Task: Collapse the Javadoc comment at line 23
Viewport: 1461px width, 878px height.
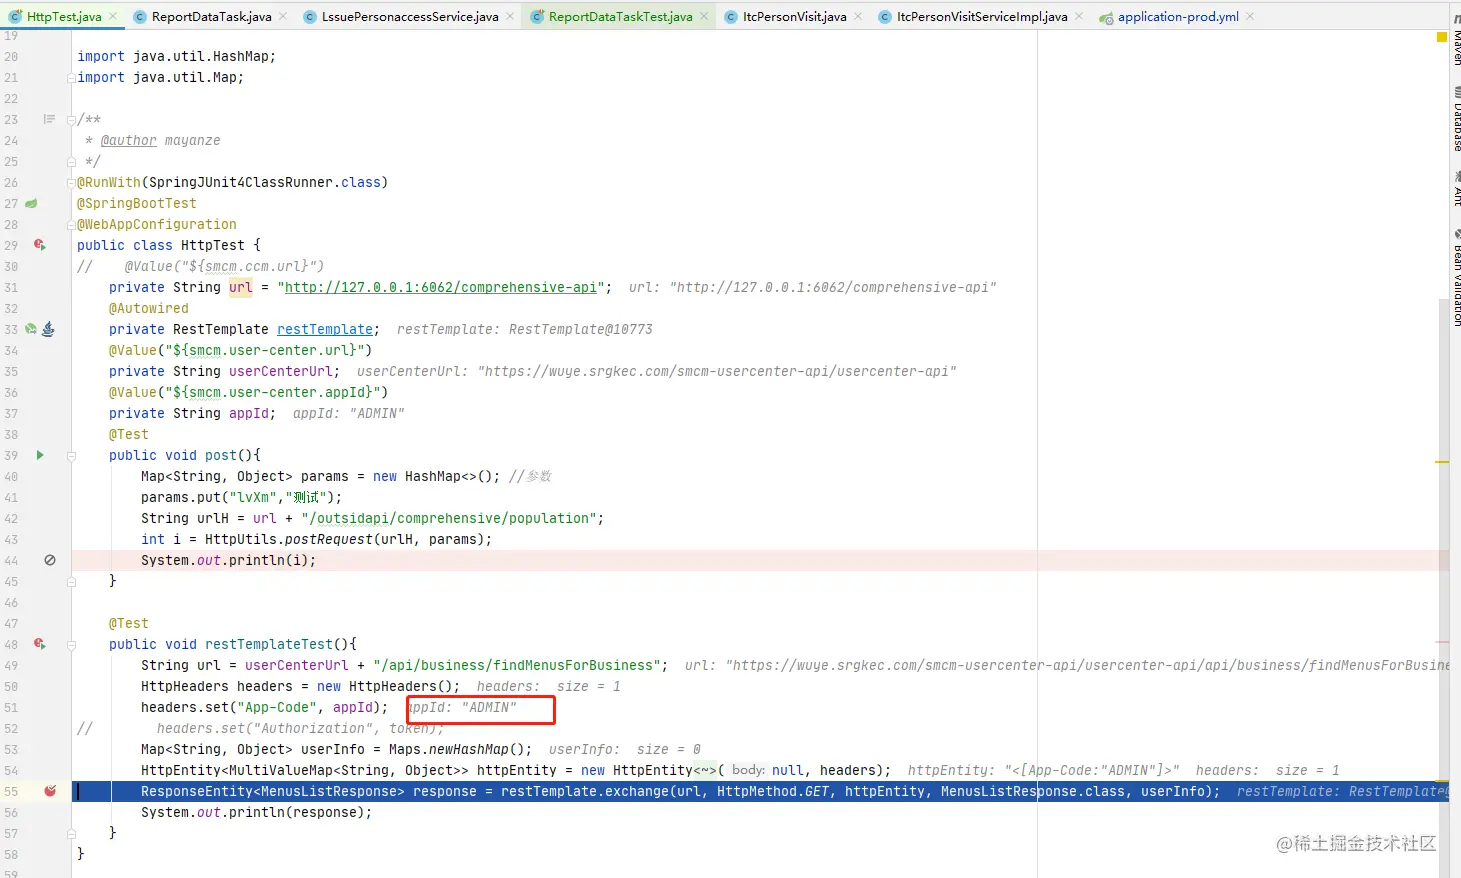Action: pos(72,119)
